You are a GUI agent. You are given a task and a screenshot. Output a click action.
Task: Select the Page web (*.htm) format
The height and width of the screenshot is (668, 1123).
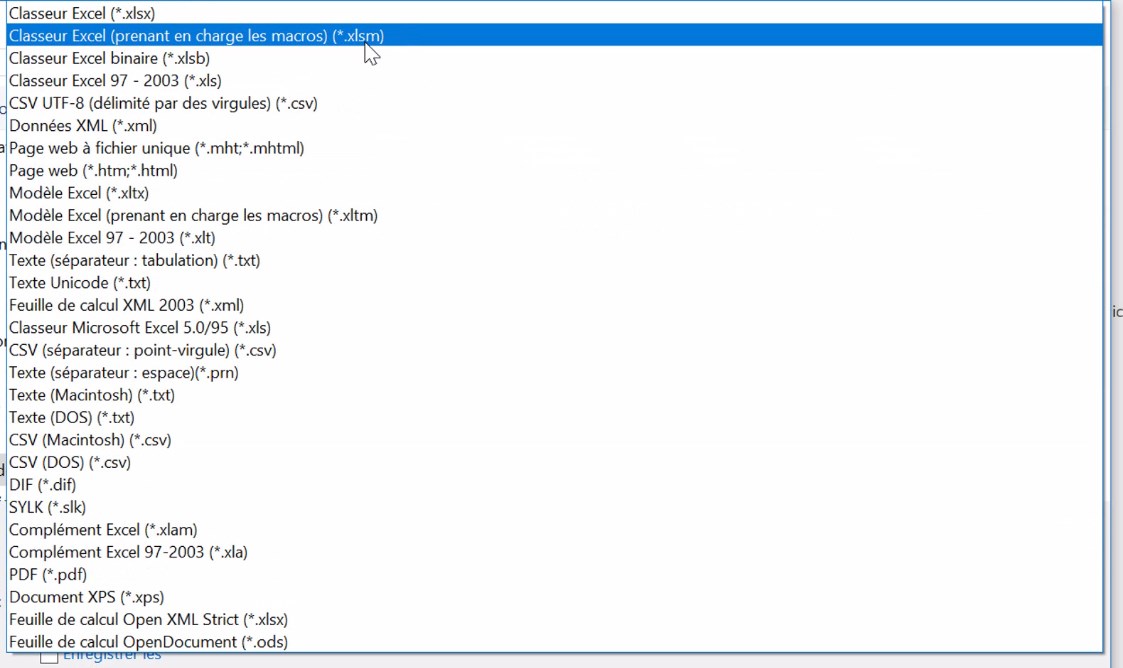(92, 170)
